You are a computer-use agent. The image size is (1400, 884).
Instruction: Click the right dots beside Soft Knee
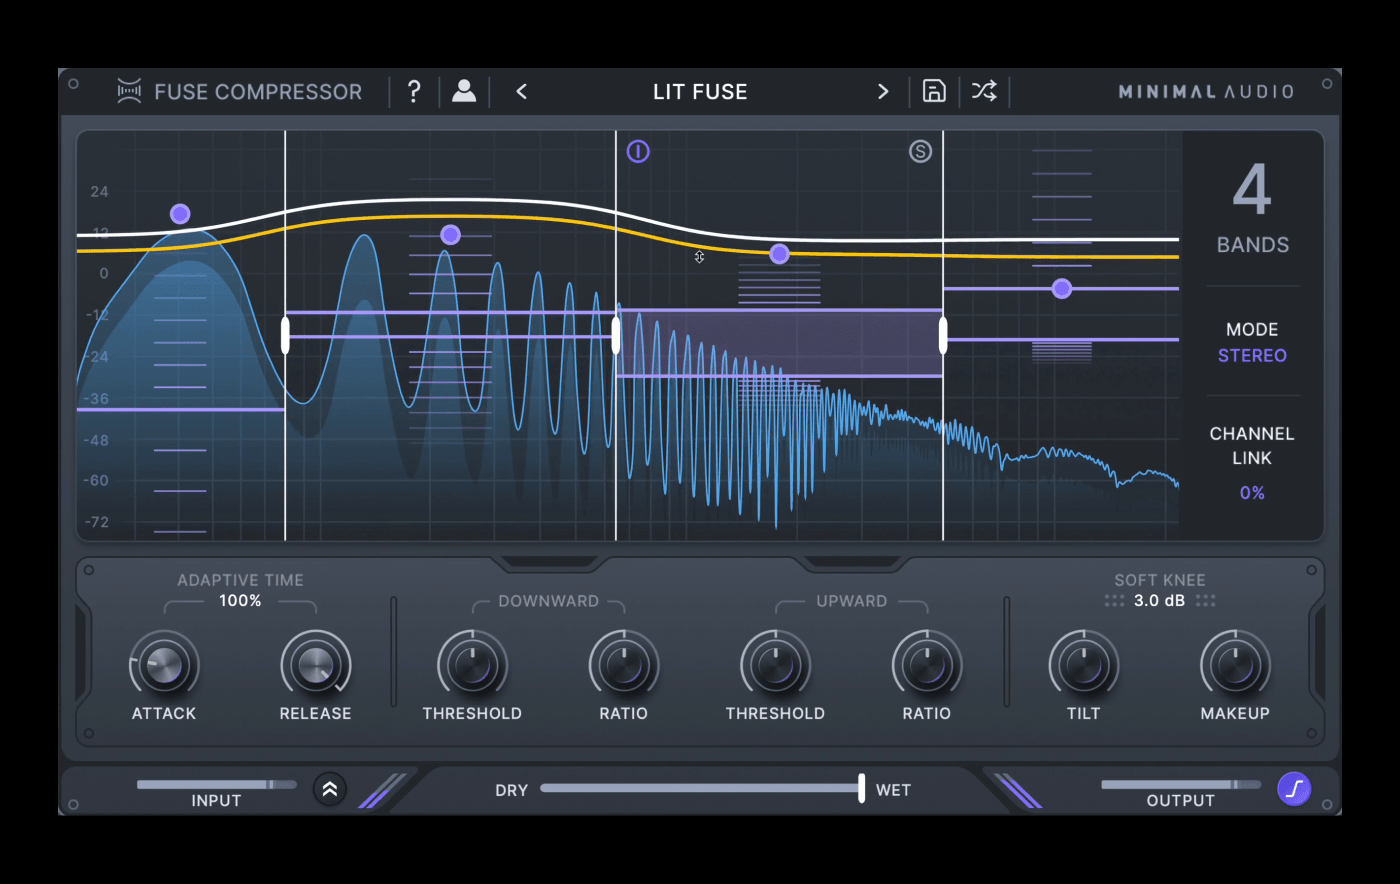[1206, 600]
